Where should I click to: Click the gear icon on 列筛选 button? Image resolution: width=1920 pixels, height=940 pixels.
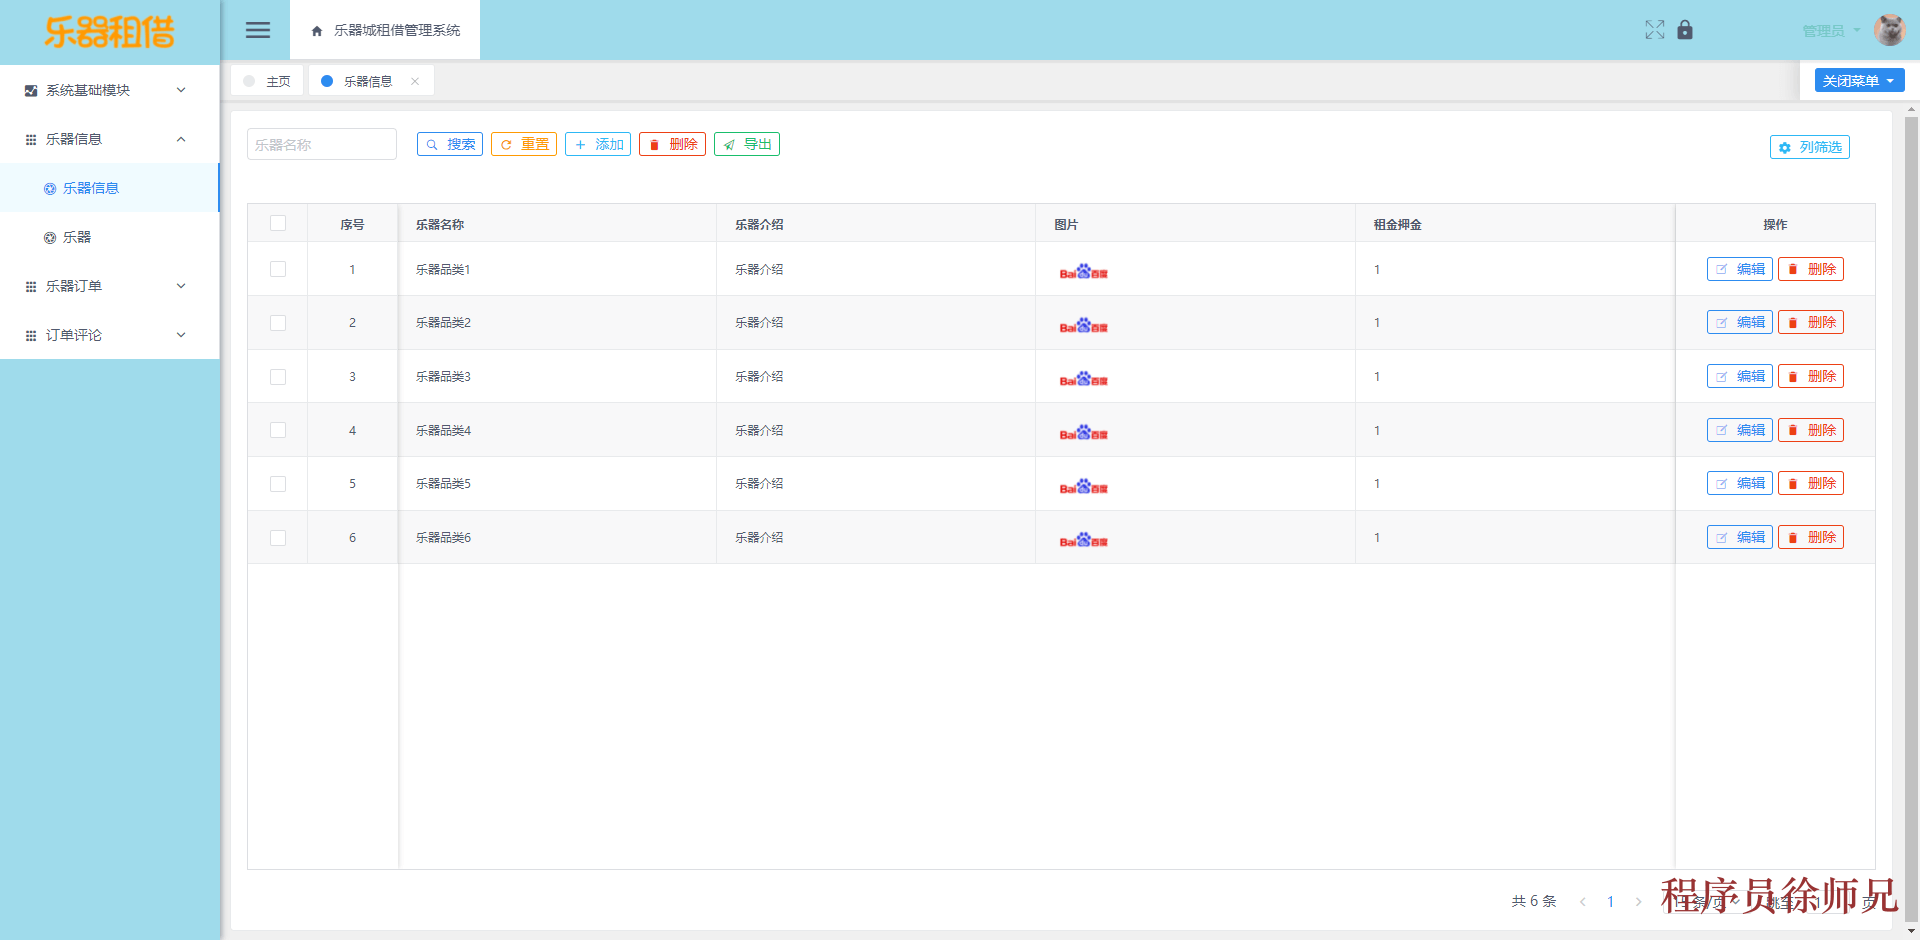(x=1786, y=147)
